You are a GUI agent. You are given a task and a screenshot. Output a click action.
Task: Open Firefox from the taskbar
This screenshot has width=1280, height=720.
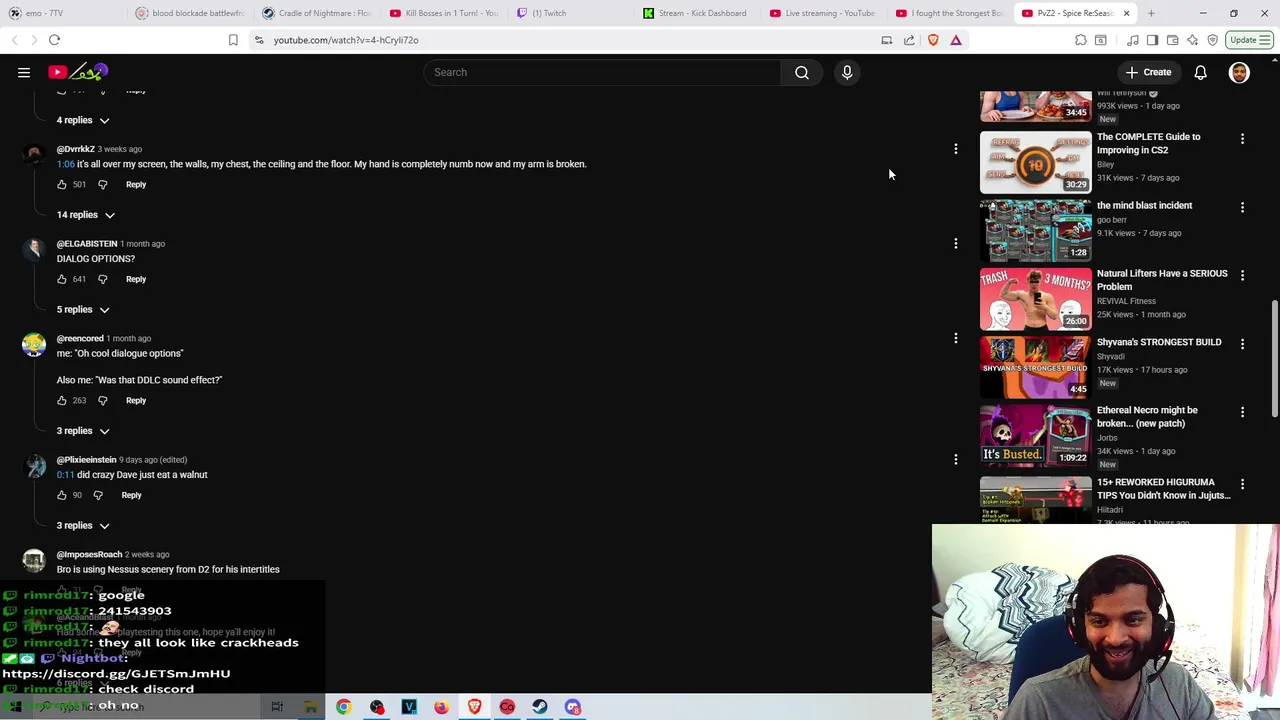coord(441,707)
